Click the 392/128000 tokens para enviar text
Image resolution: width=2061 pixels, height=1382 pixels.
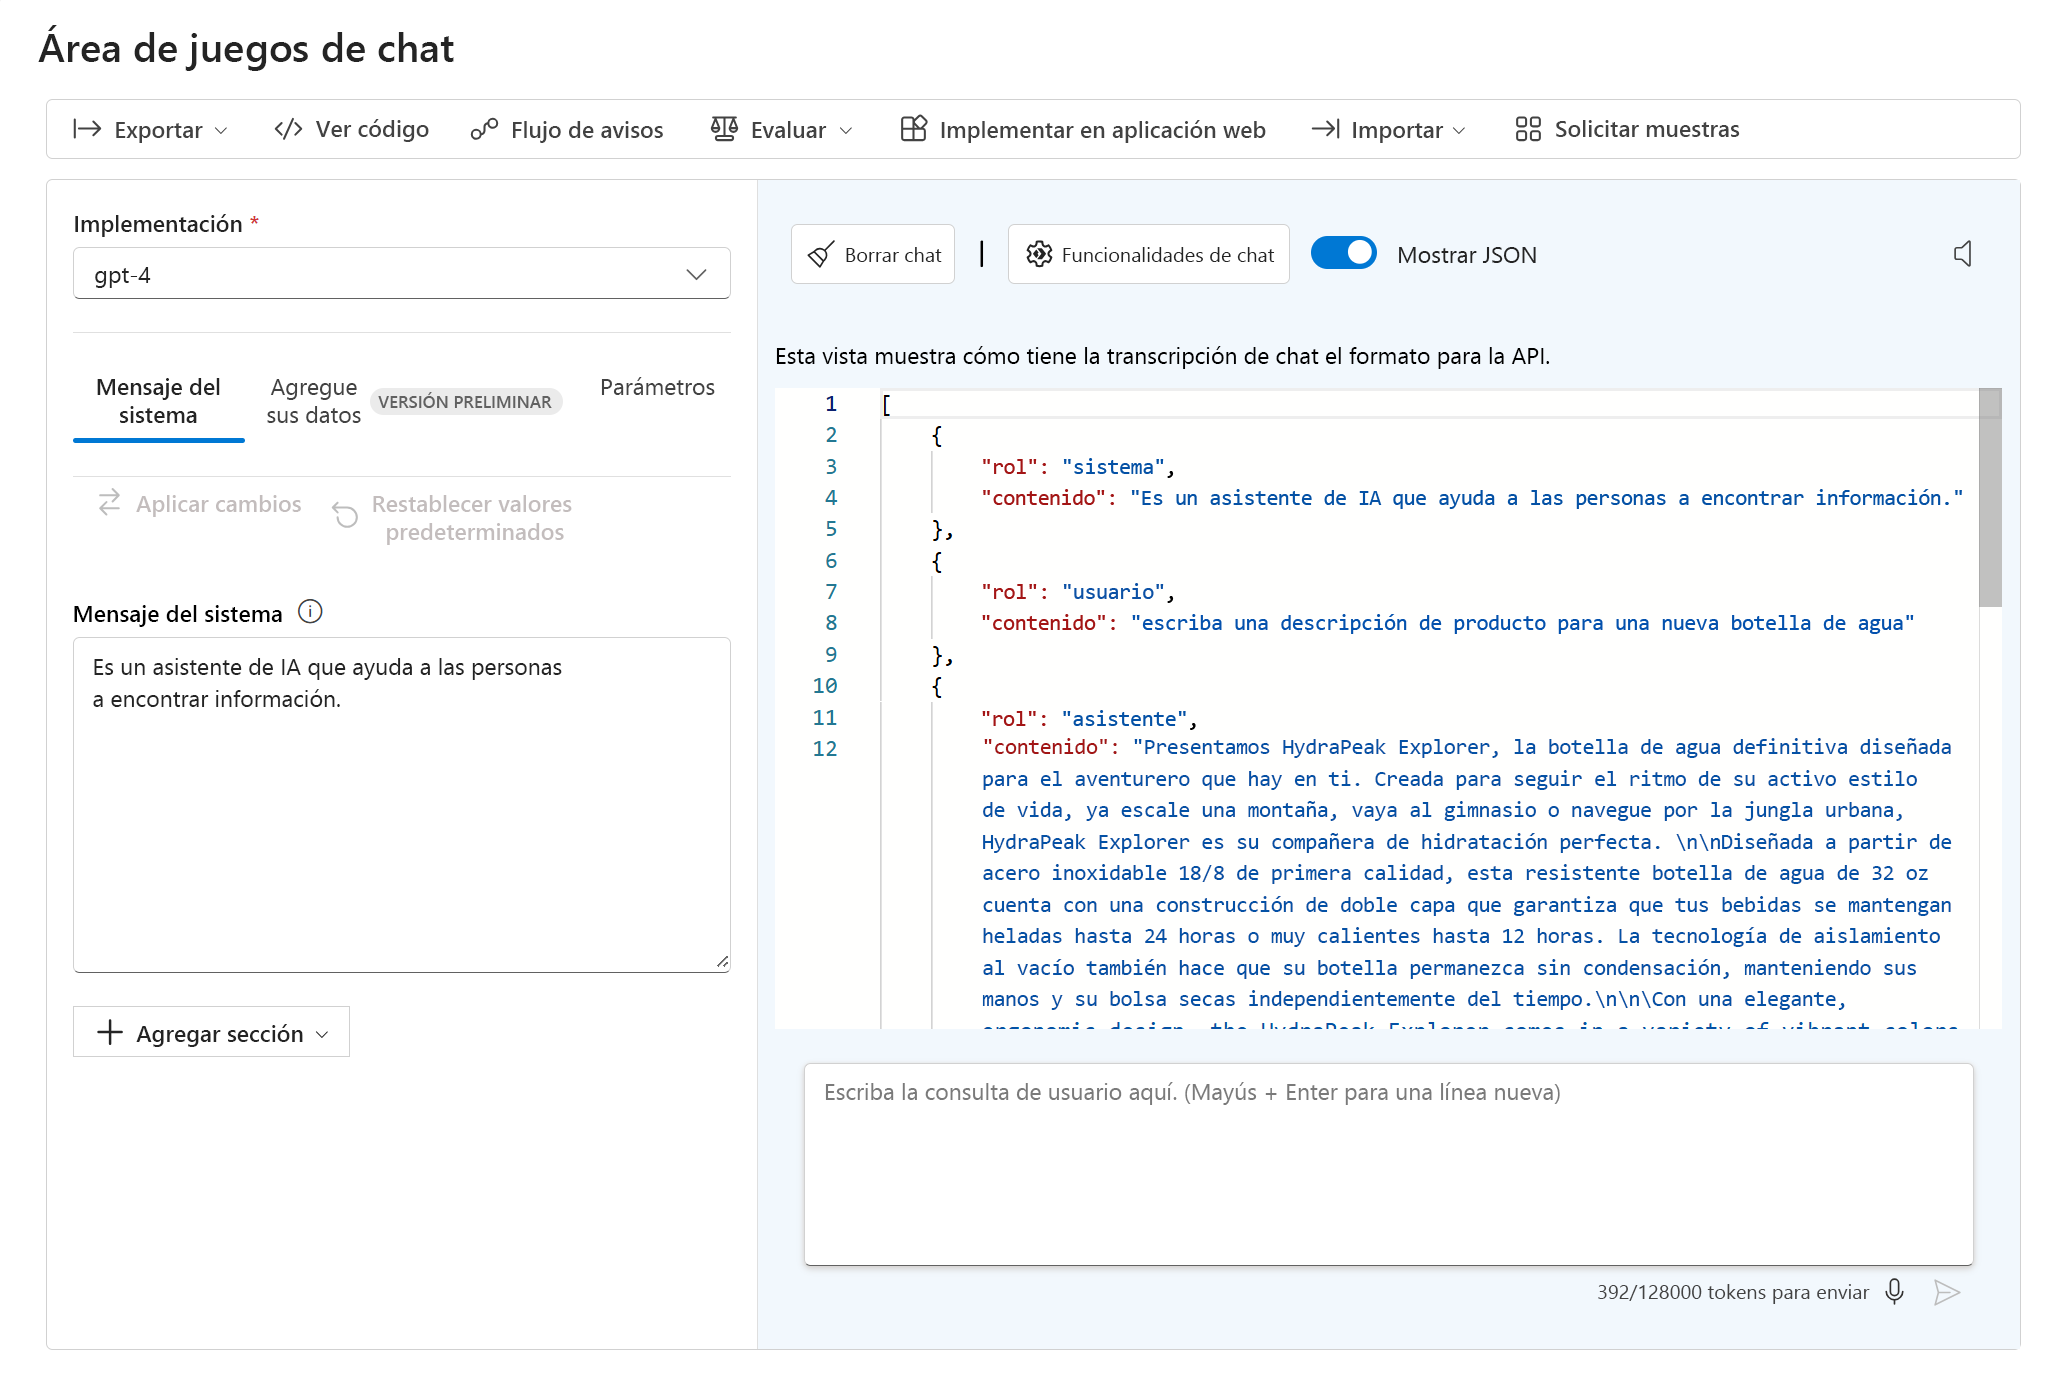[1732, 1292]
